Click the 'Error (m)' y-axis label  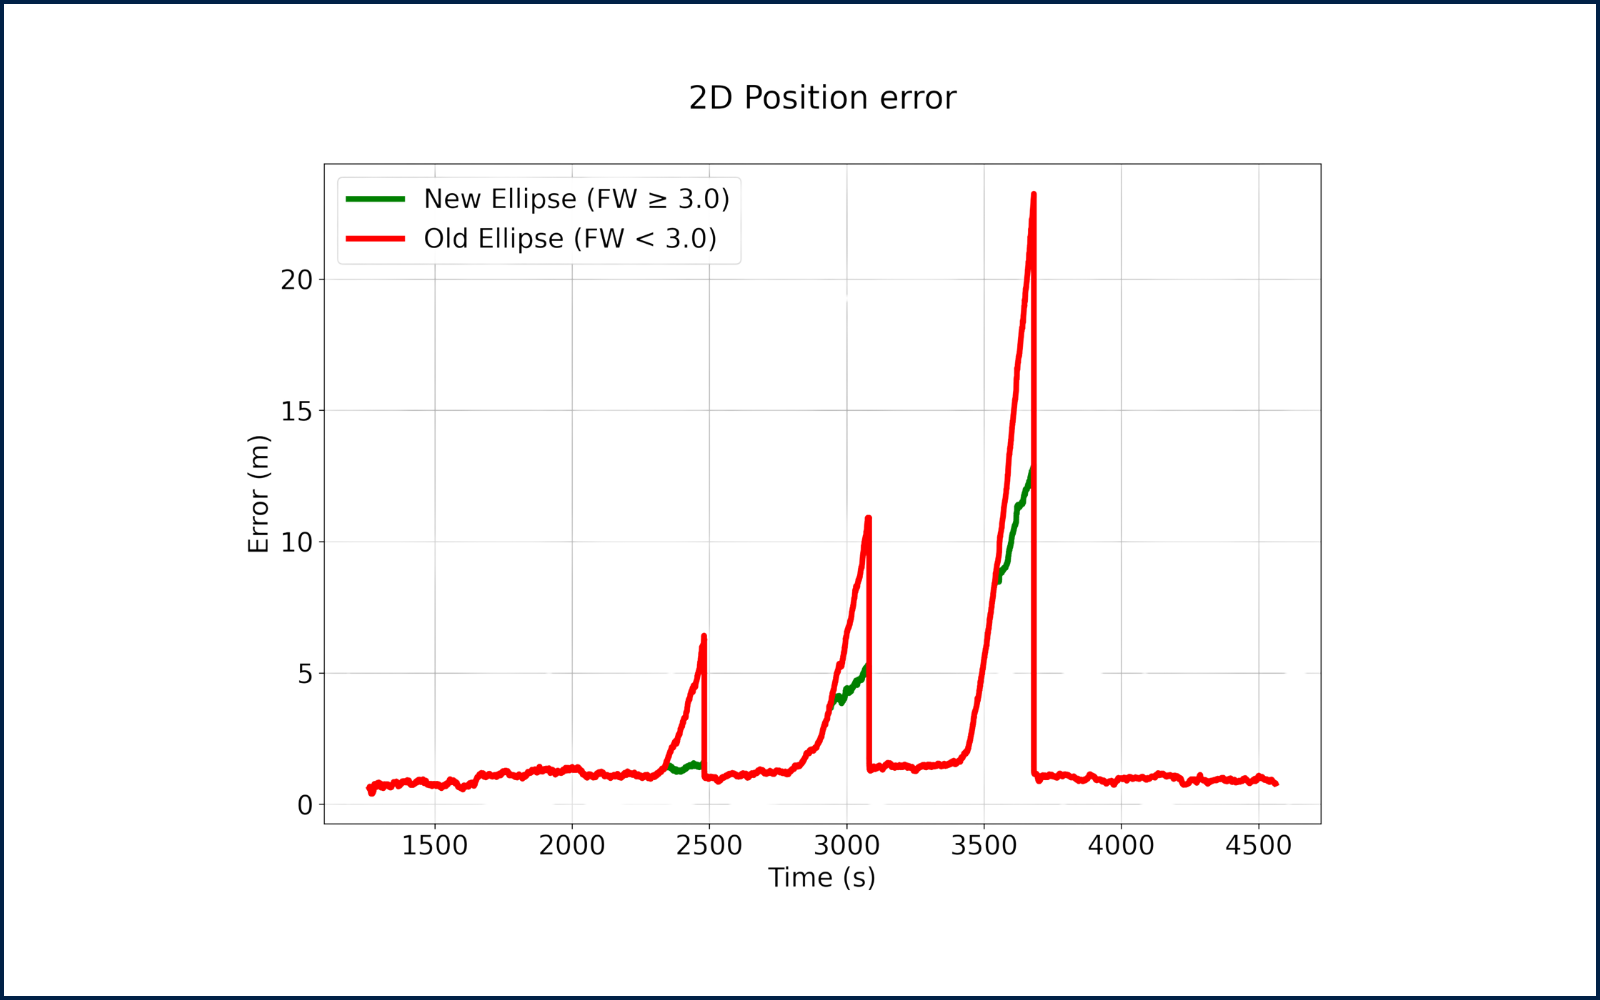258,492
